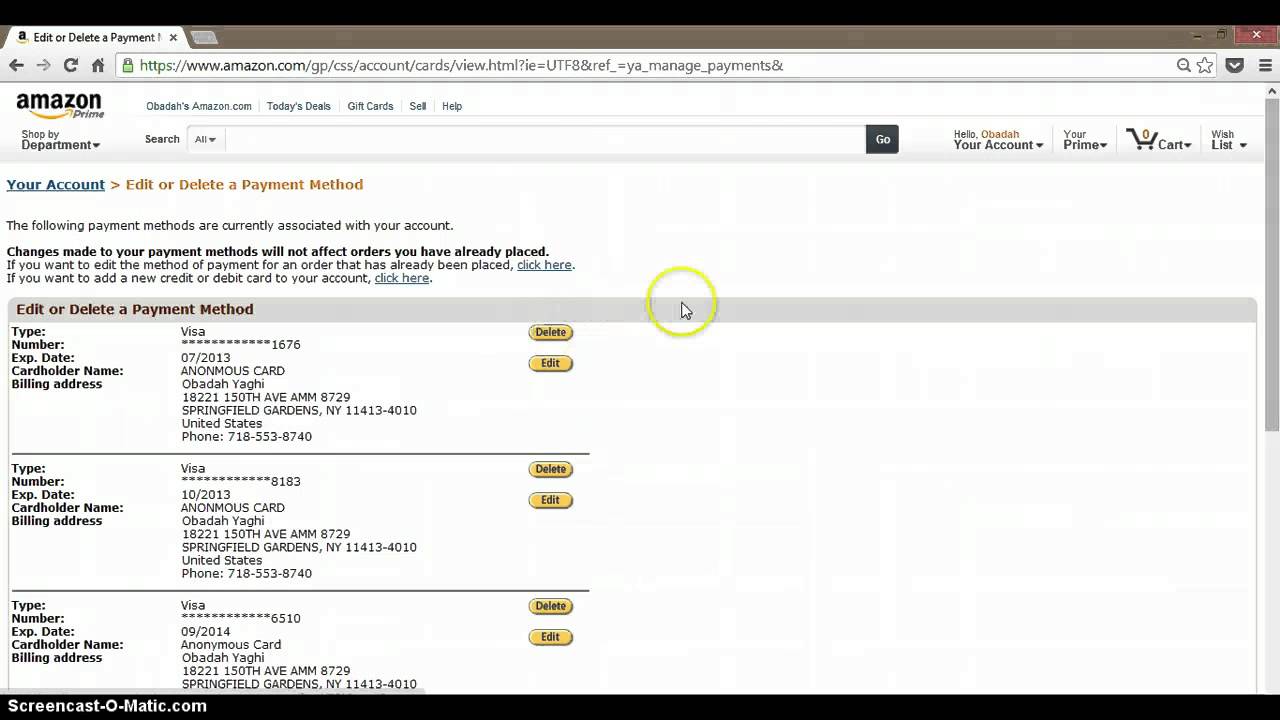Bookmark this page with the star icon
1280x720 pixels.
[x=1205, y=65]
